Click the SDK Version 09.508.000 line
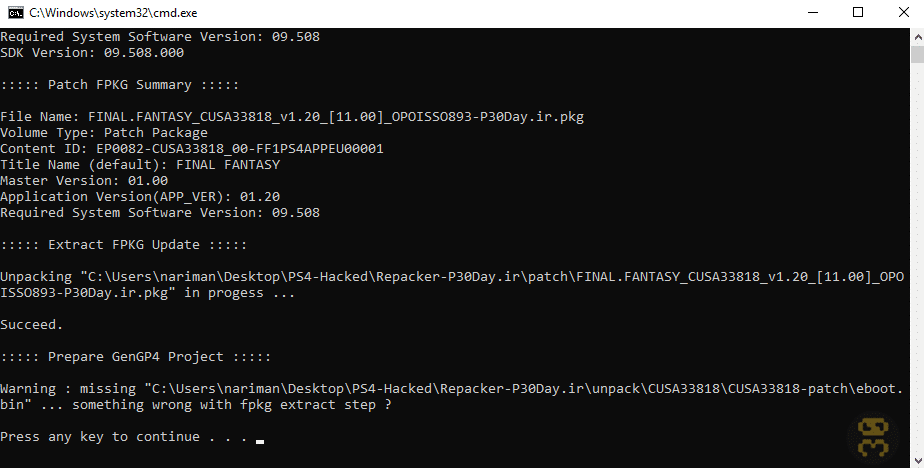The width and height of the screenshot is (924, 468). [92, 52]
